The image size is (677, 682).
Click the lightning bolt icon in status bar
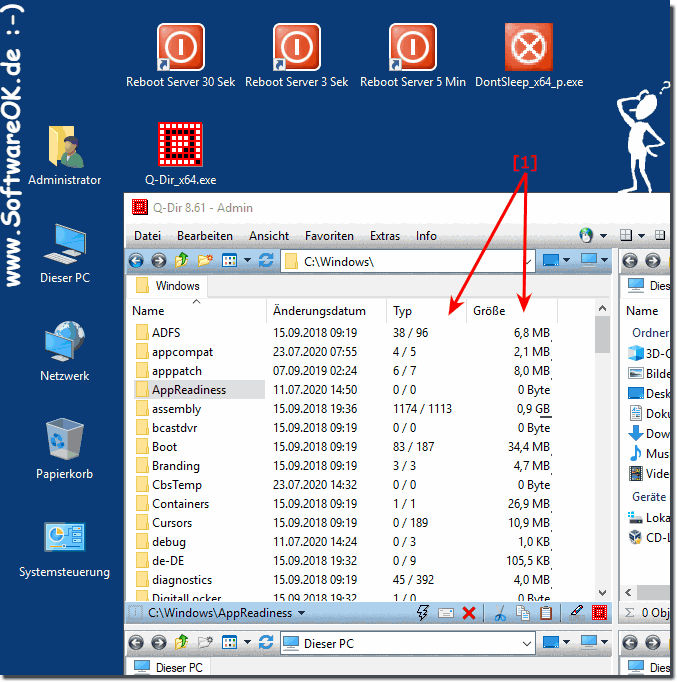pos(422,613)
